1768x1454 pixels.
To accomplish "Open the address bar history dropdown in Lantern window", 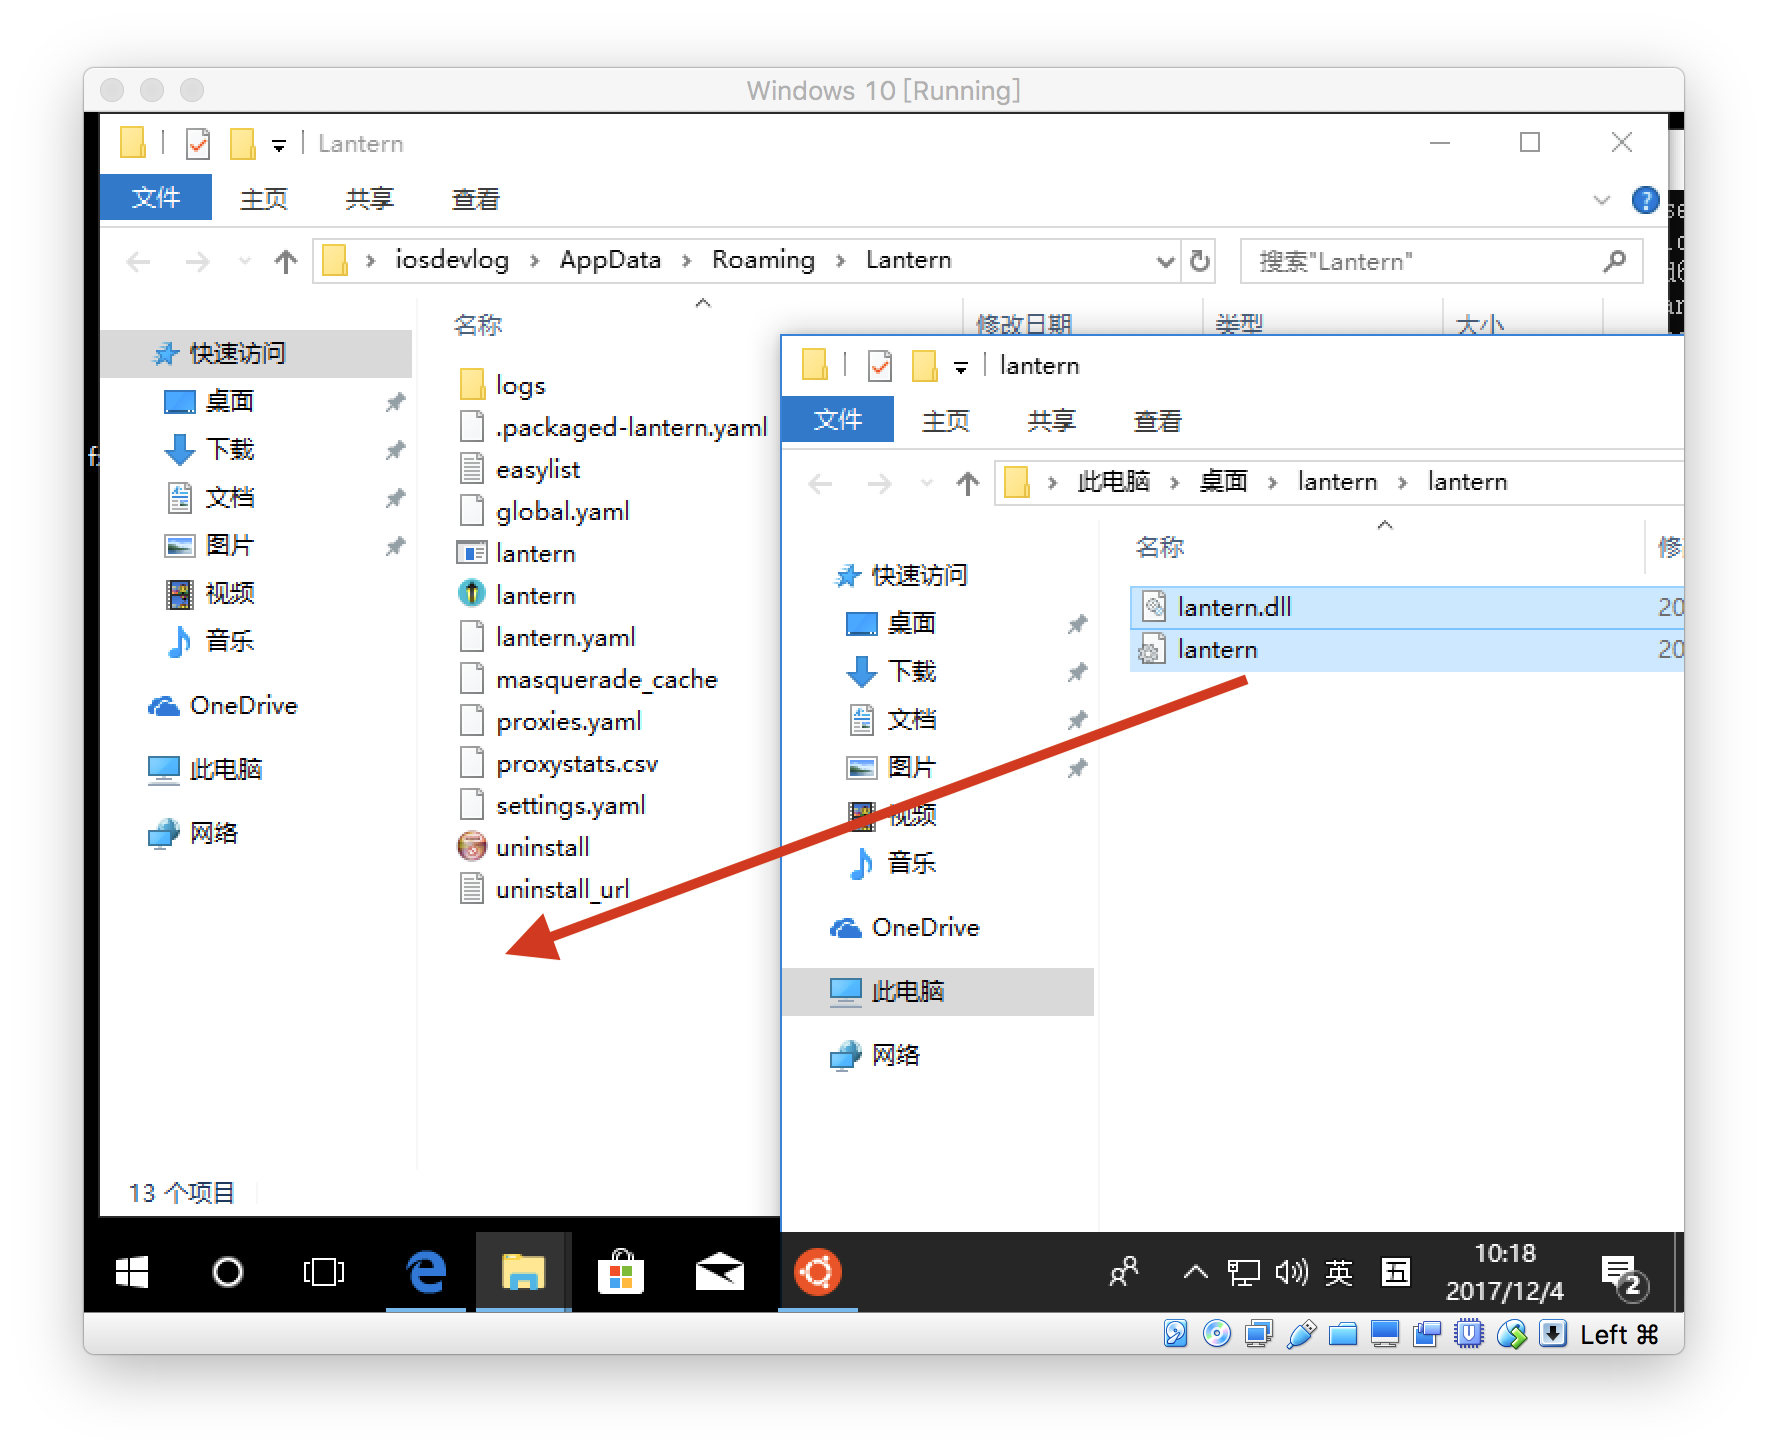I will 1165,262.
